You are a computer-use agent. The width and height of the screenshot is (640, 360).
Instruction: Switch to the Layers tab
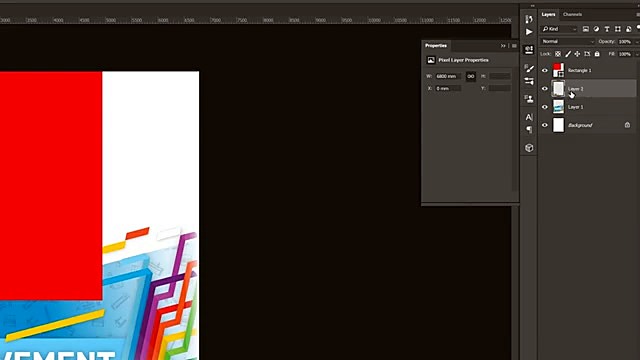(548, 14)
